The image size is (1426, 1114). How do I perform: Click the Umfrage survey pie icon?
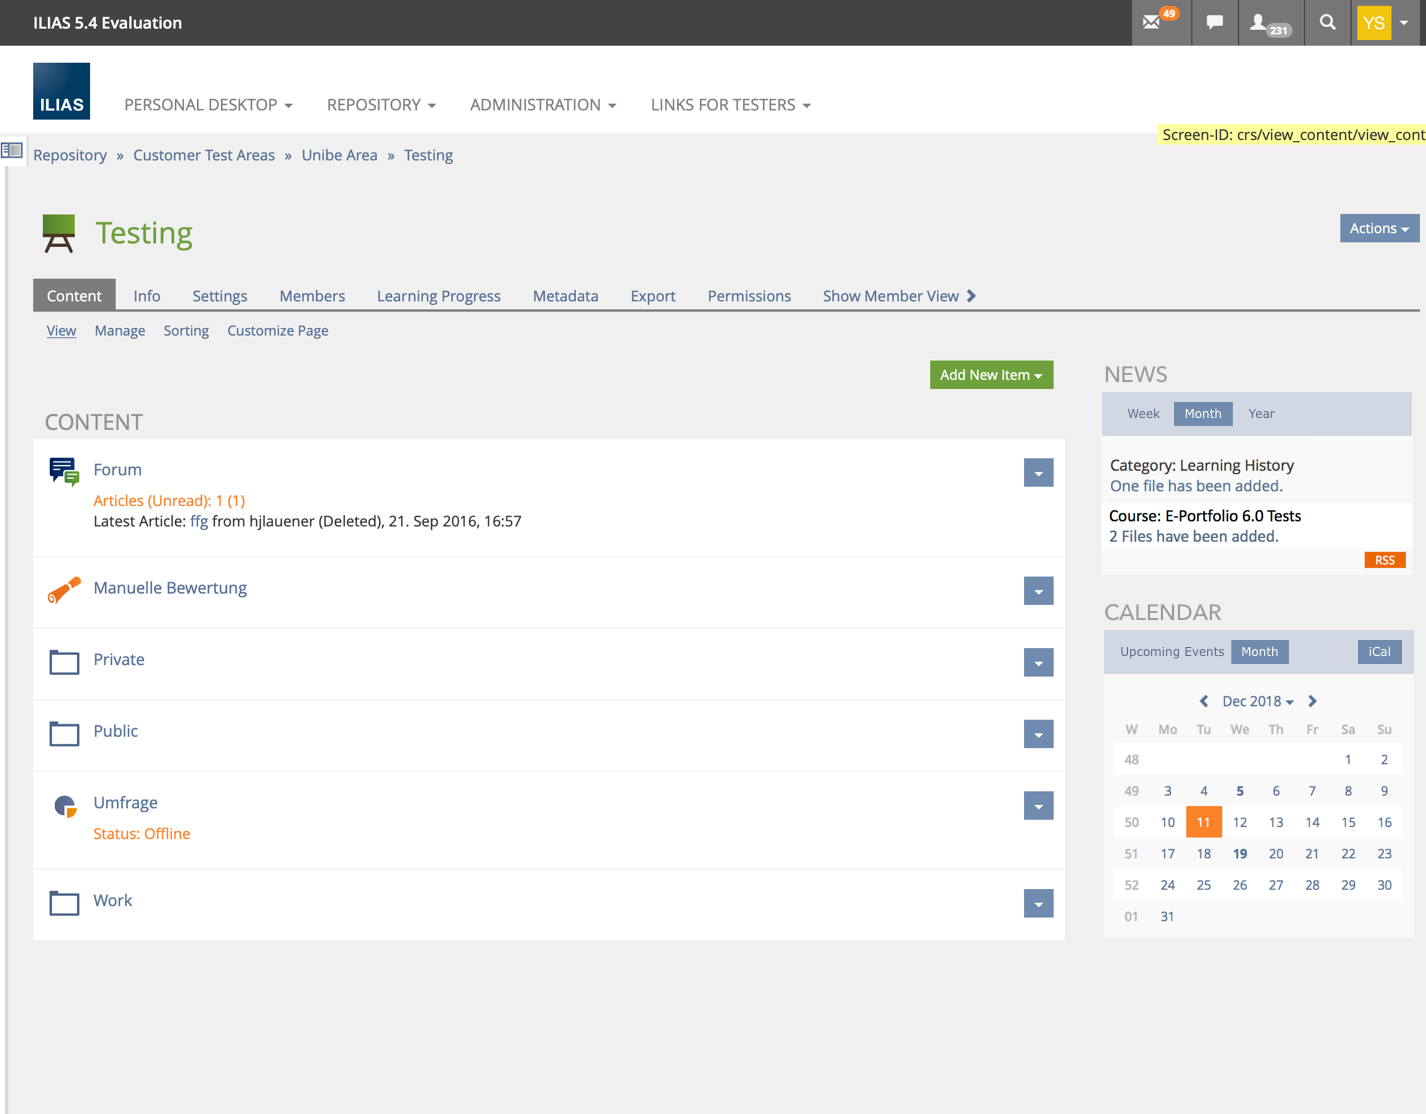[64, 806]
